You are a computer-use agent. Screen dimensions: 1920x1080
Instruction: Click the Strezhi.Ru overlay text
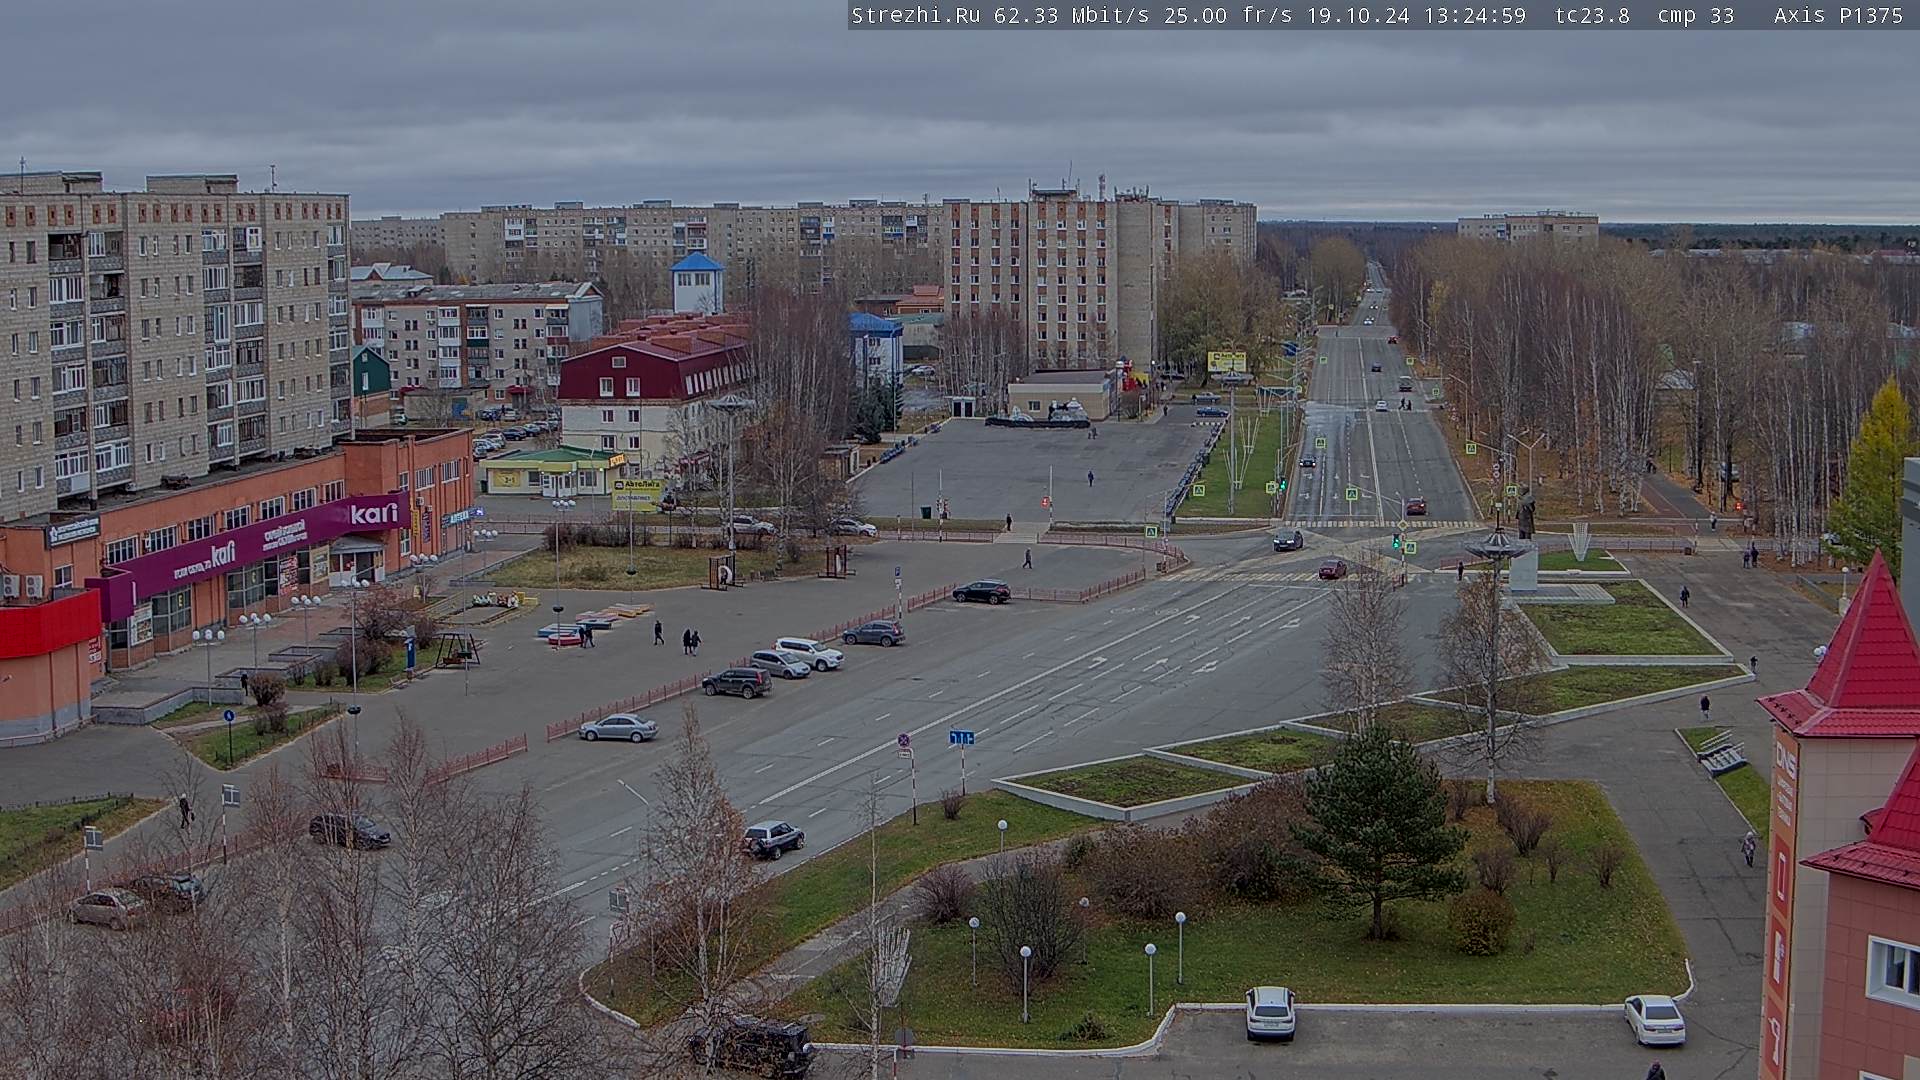[915, 15]
